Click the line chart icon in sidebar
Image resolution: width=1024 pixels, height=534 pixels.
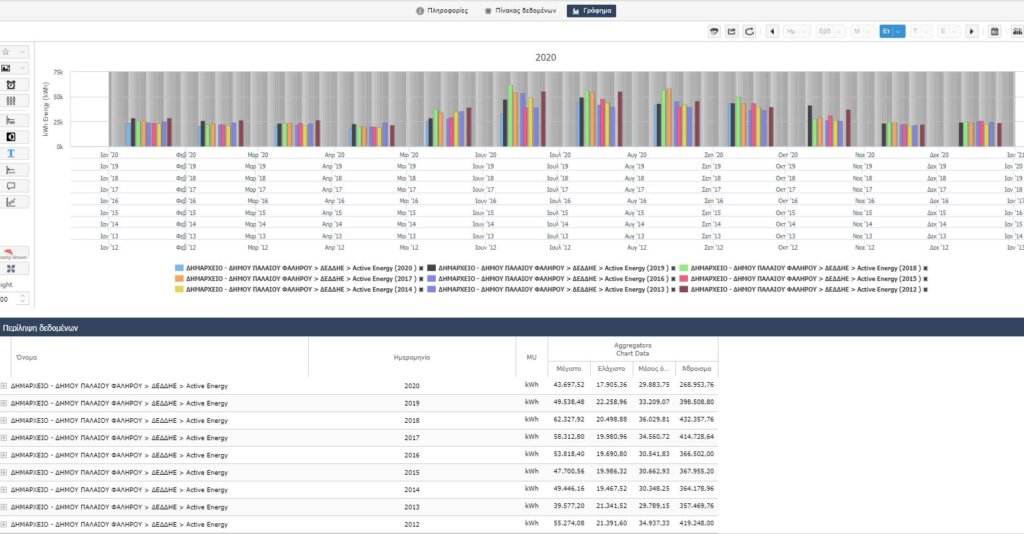point(11,202)
